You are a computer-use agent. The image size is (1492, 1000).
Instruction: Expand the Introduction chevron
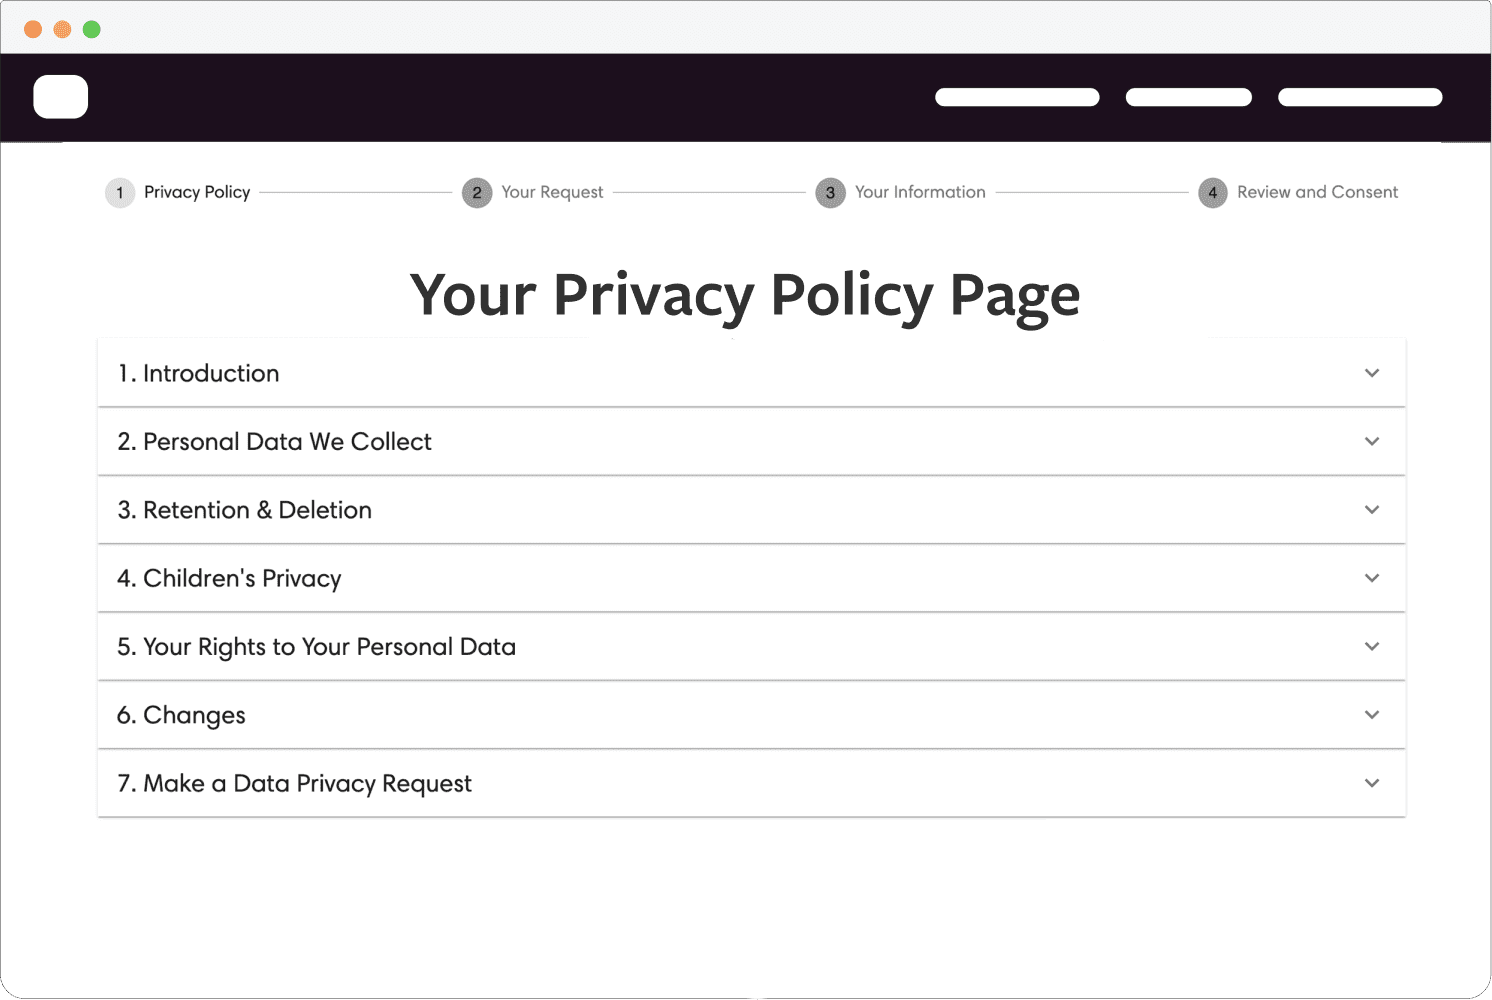(1372, 373)
